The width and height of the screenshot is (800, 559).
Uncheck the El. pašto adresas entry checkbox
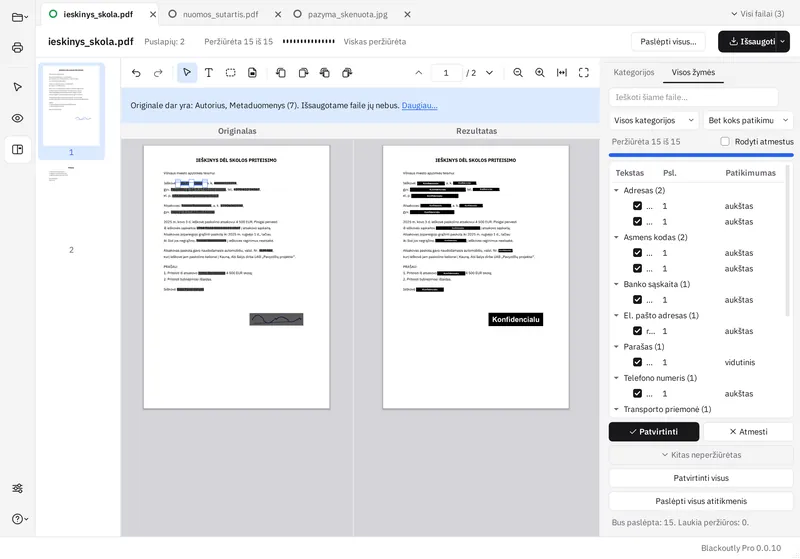[637, 331]
